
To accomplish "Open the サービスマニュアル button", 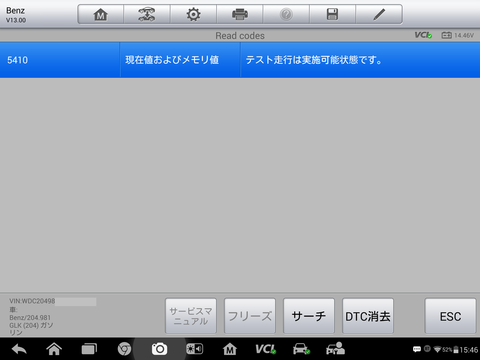I will pyautogui.click(x=191, y=316).
